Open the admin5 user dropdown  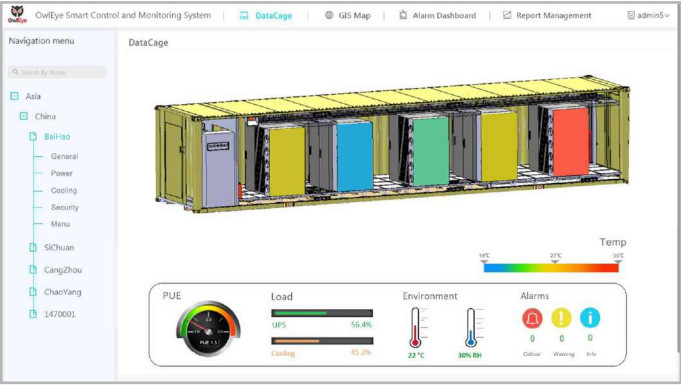648,15
